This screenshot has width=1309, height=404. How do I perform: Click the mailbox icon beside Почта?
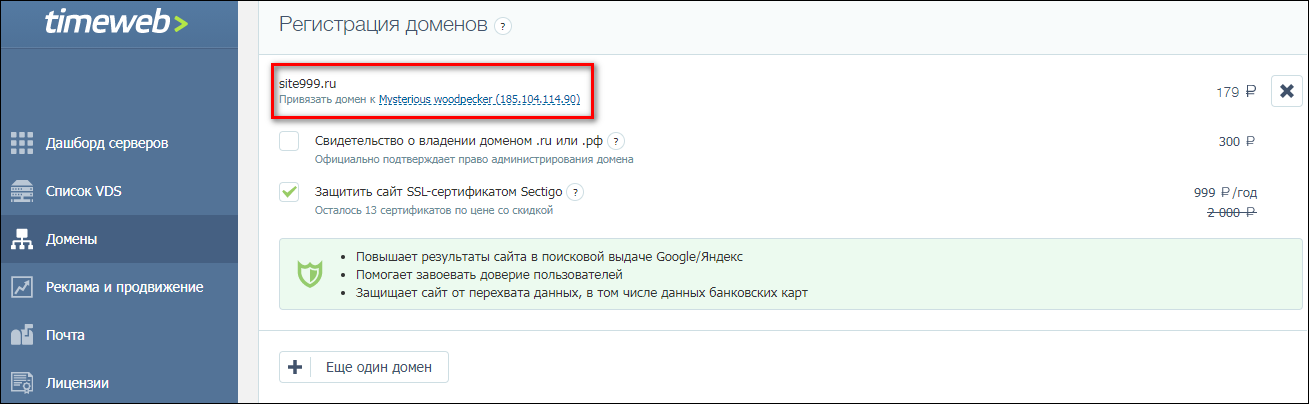click(22, 335)
